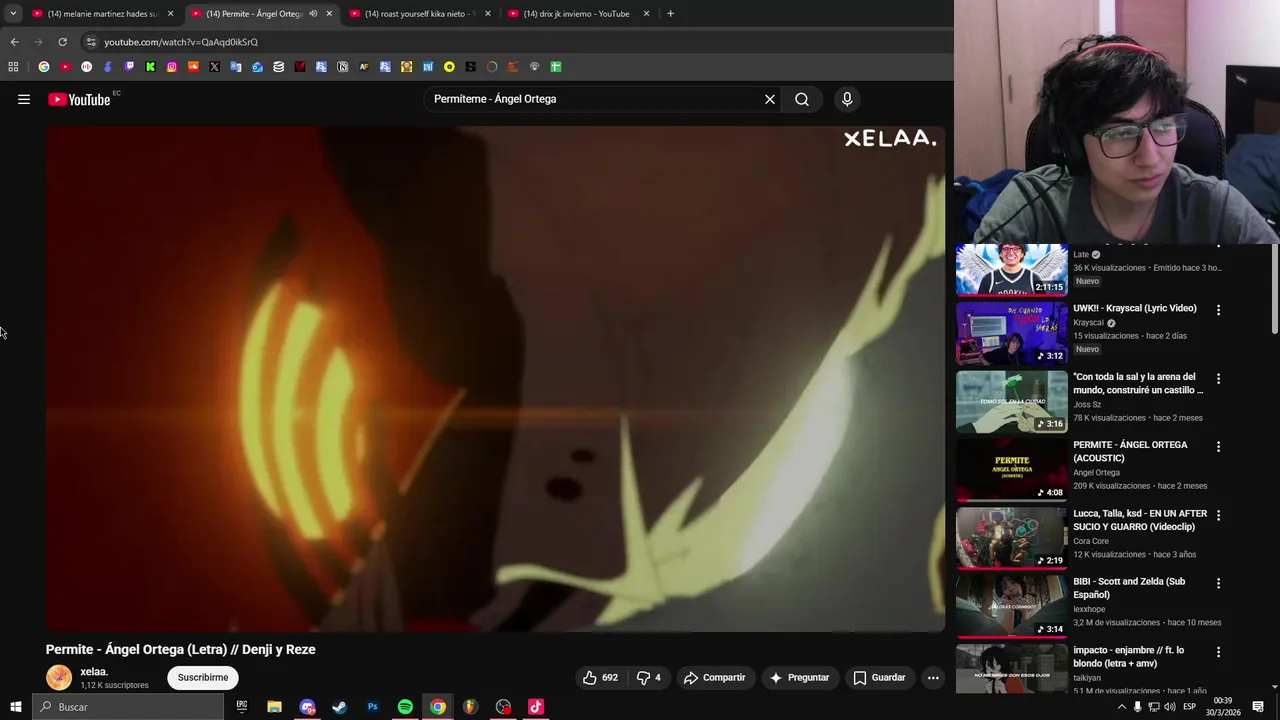
Task: Clear the search box text with X
Action: coord(770,99)
